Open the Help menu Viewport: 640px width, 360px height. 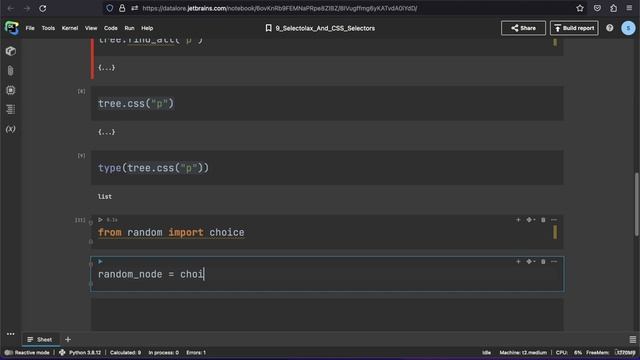tap(147, 28)
